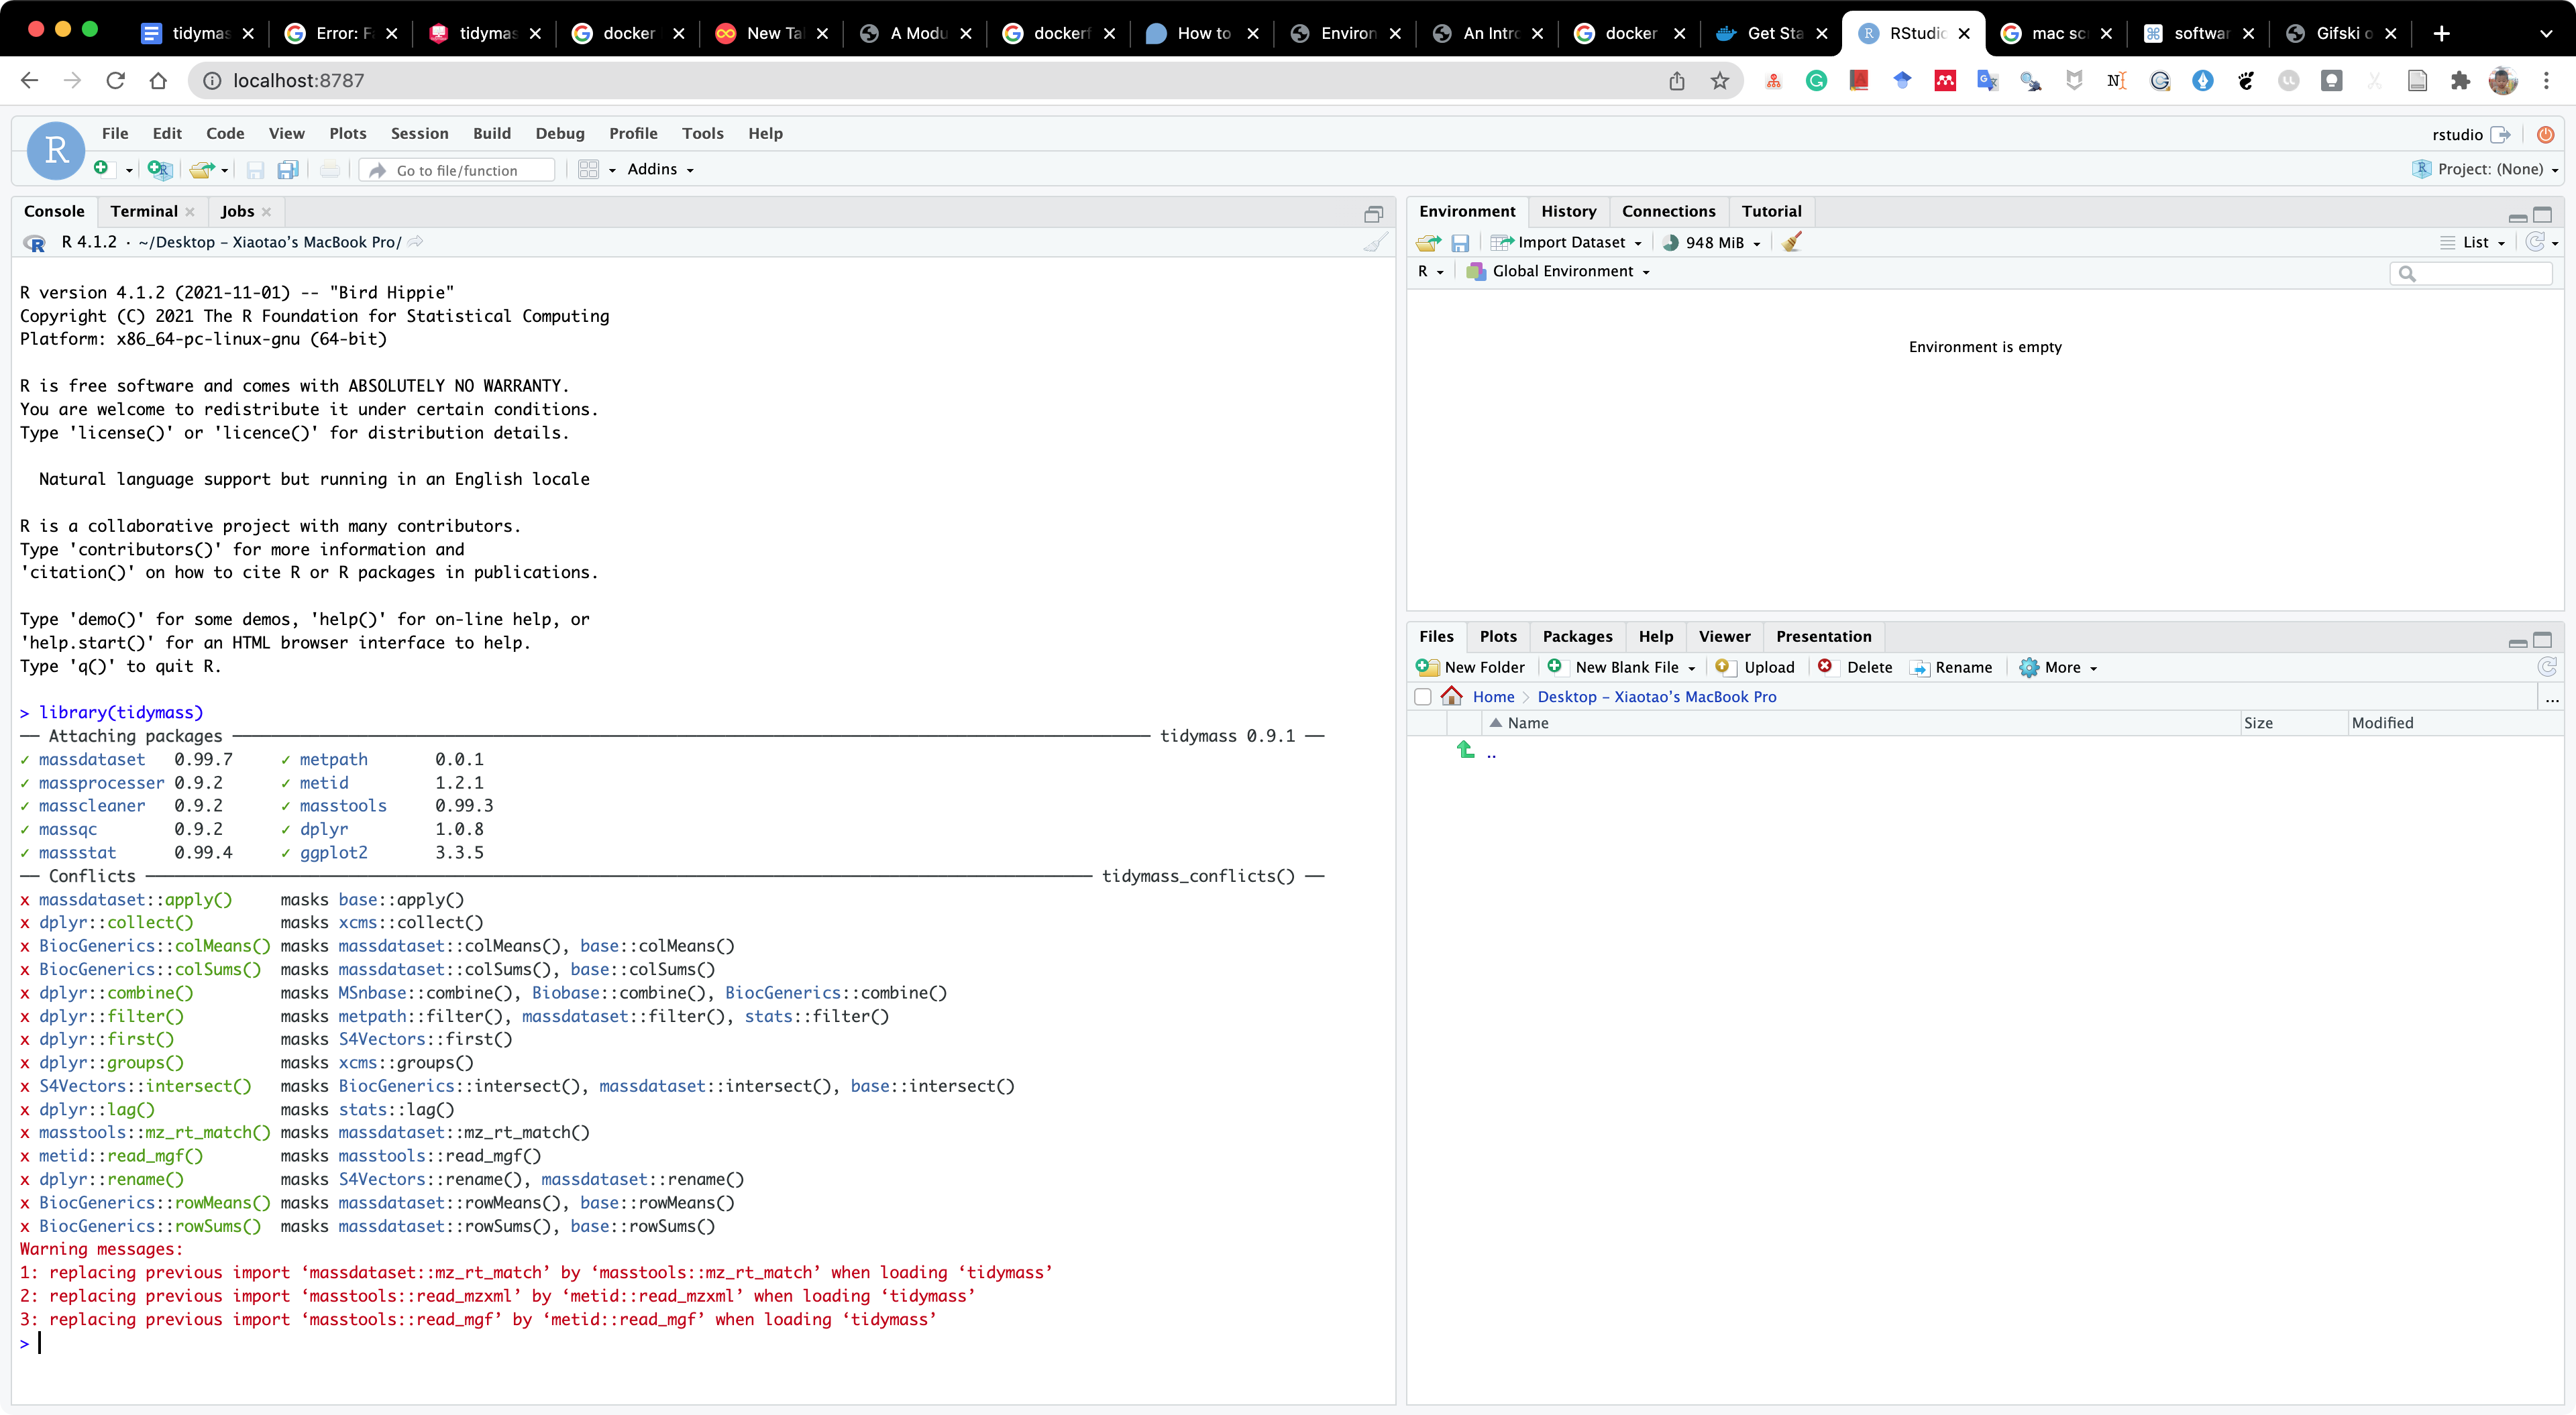Image resolution: width=2576 pixels, height=1415 pixels.
Task: Click the New Folder button
Action: point(1471,667)
